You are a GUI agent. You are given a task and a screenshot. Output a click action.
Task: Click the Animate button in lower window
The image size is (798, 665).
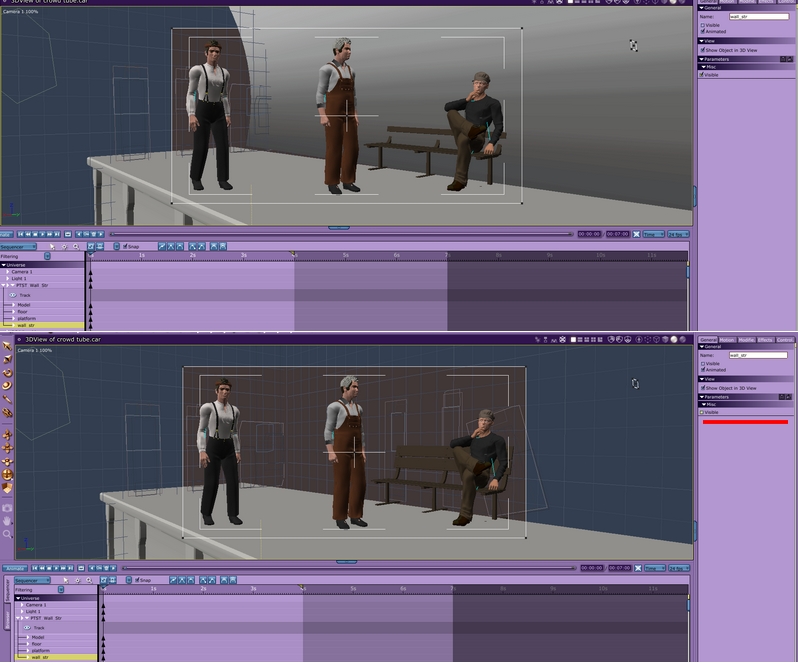pos(15,568)
